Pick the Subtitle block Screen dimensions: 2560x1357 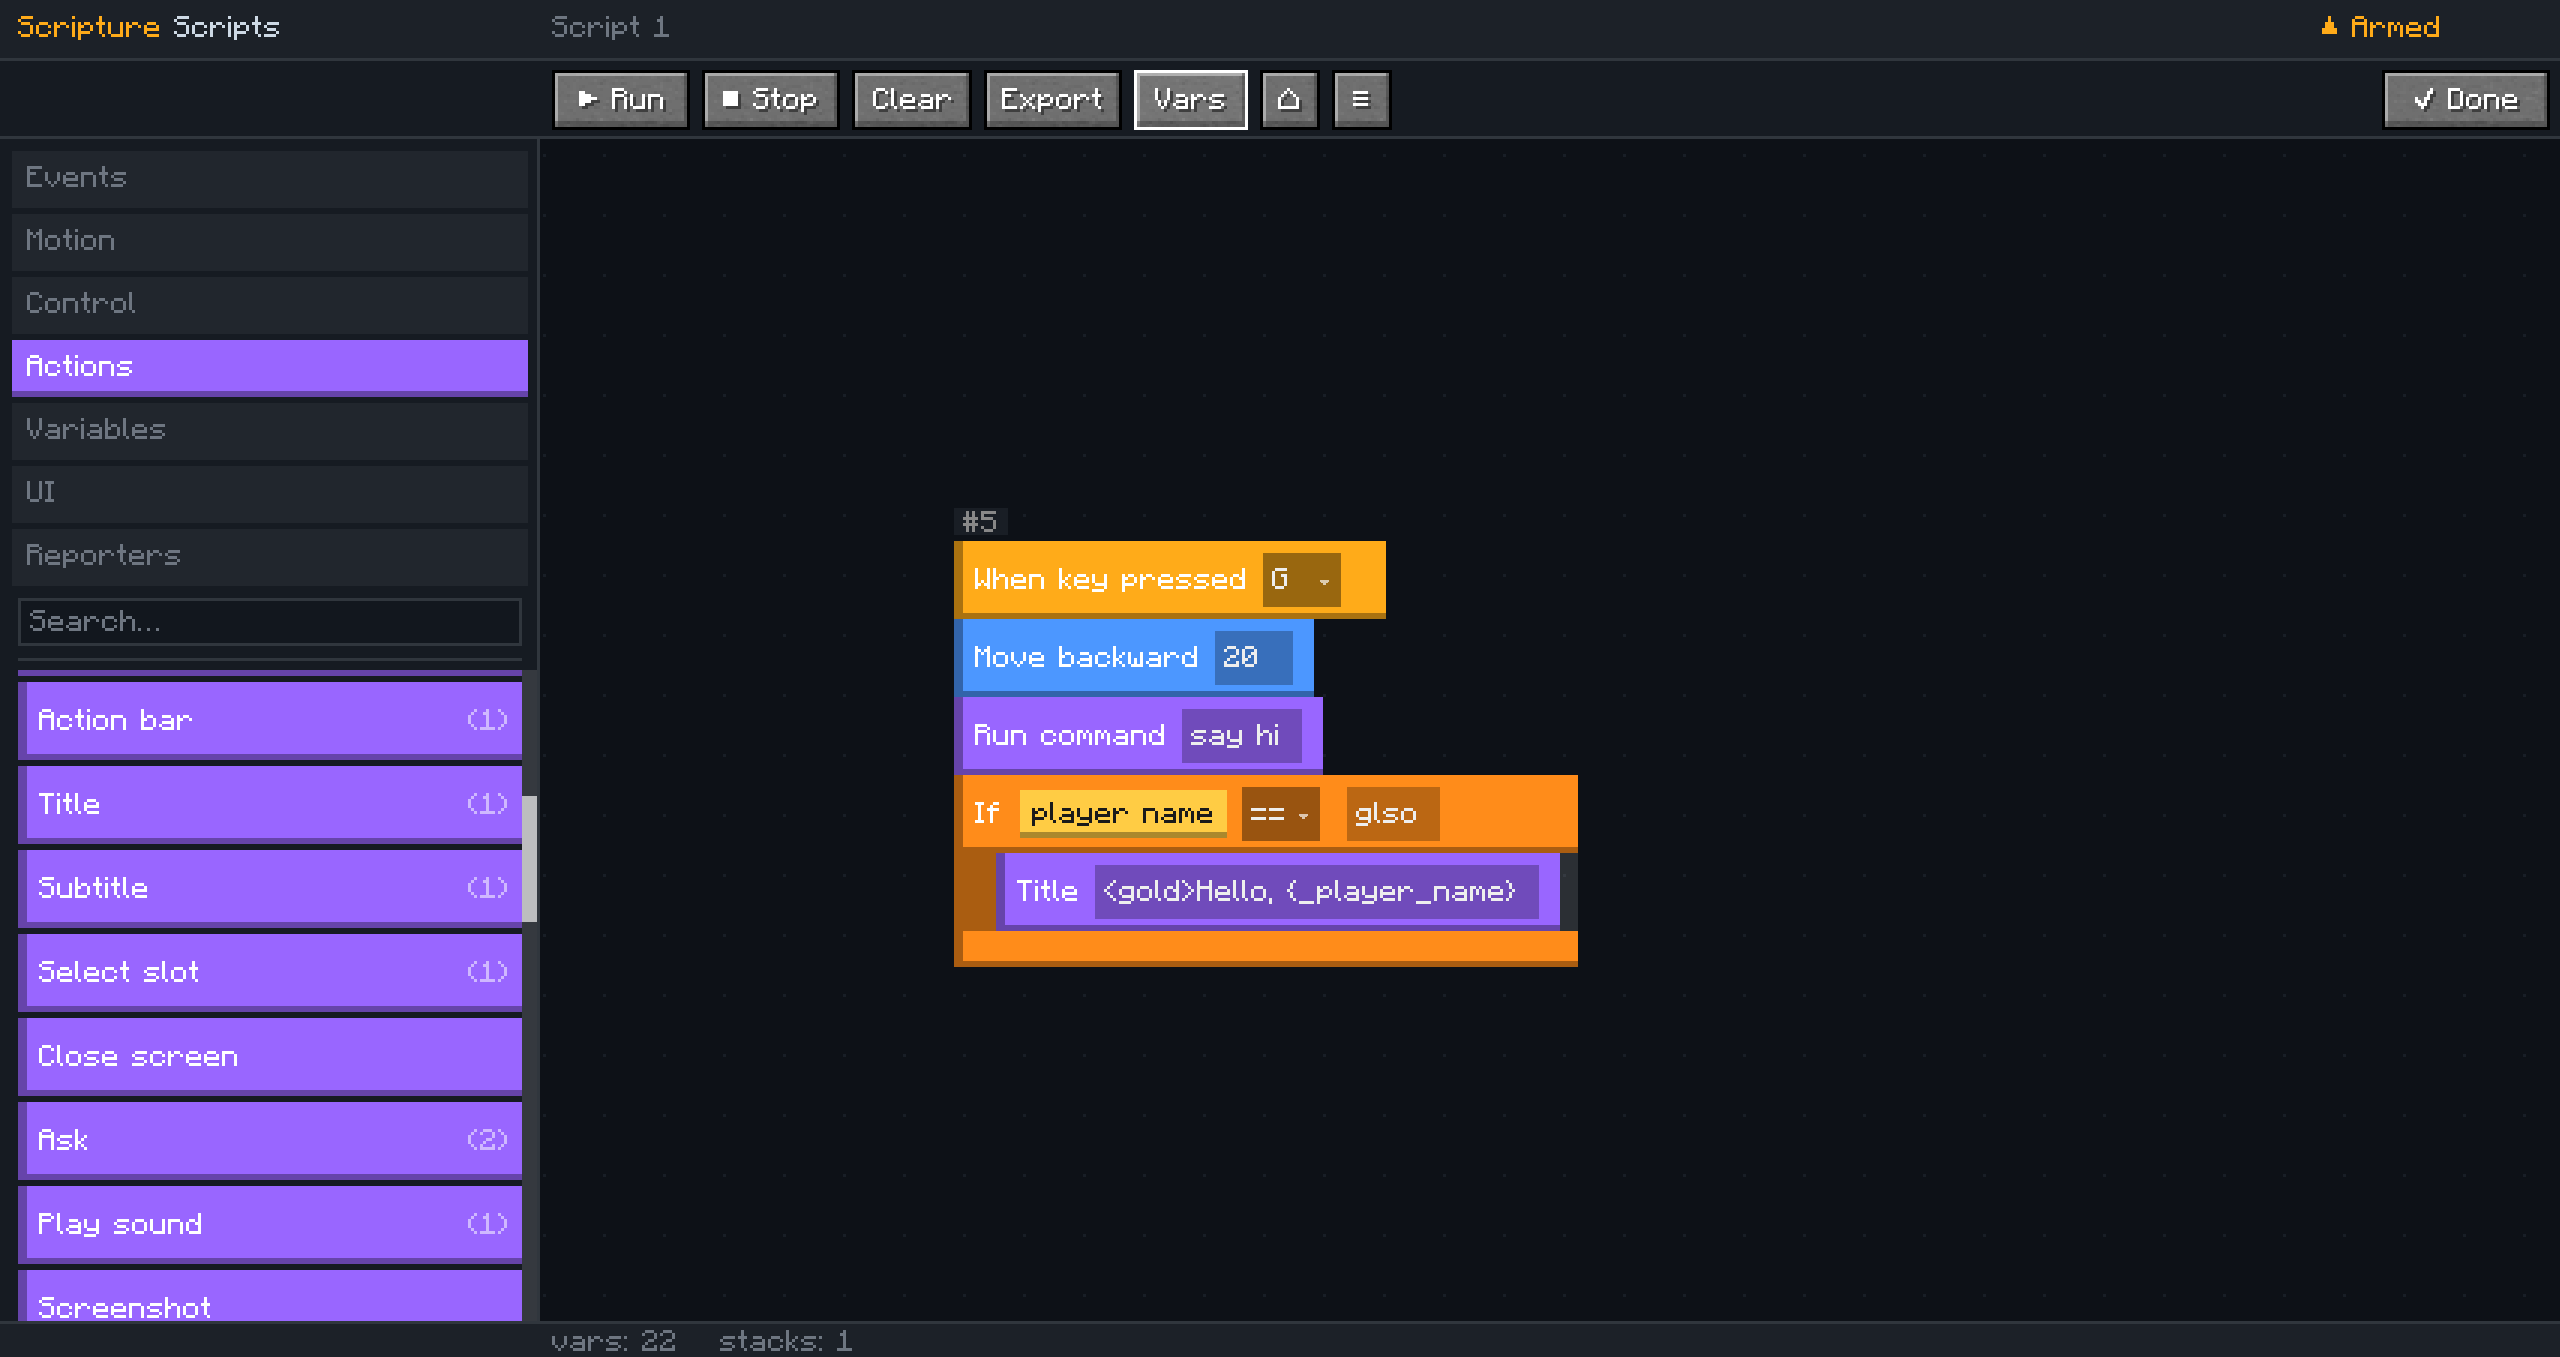[x=270, y=888]
